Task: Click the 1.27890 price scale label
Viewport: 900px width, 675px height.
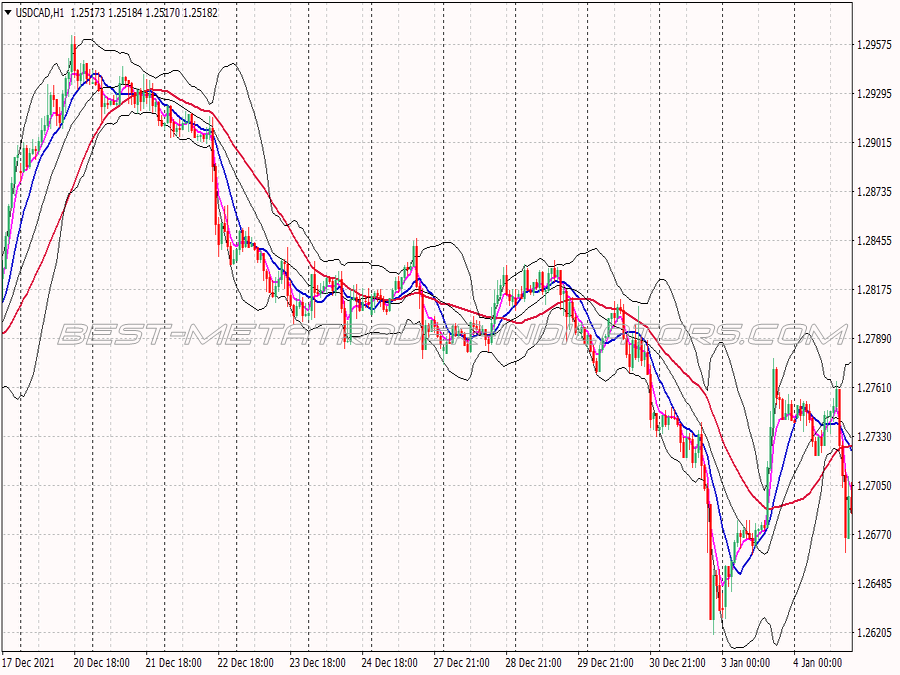Action: (x=874, y=339)
